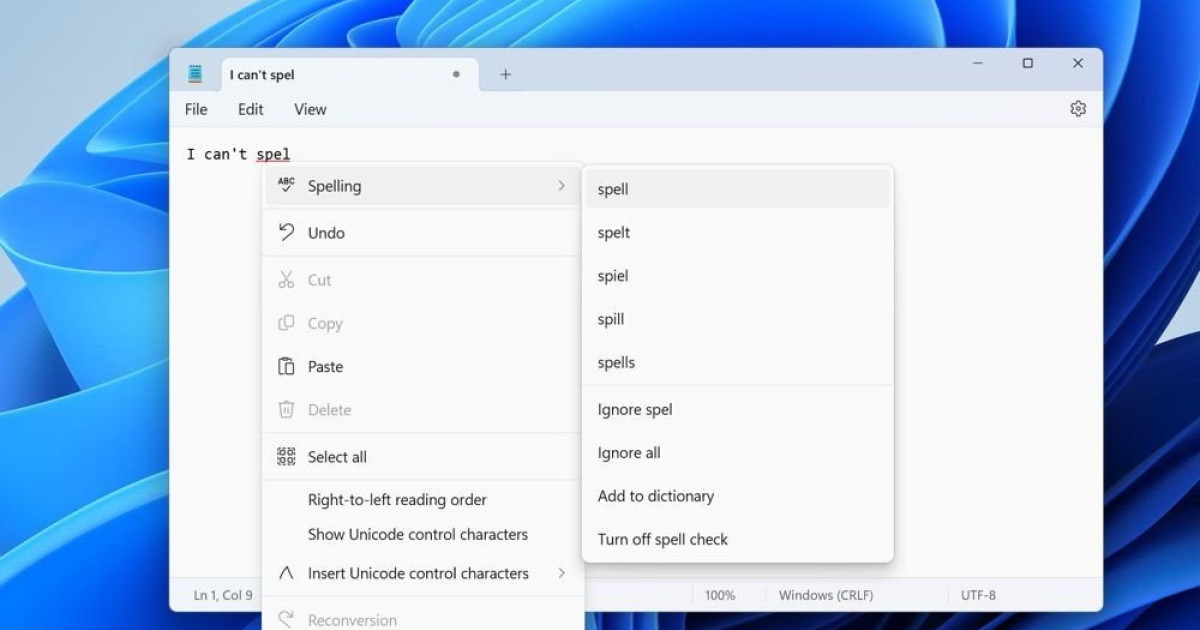Select the Paste clipboard icon
This screenshot has width=1200, height=630.
coord(284,366)
